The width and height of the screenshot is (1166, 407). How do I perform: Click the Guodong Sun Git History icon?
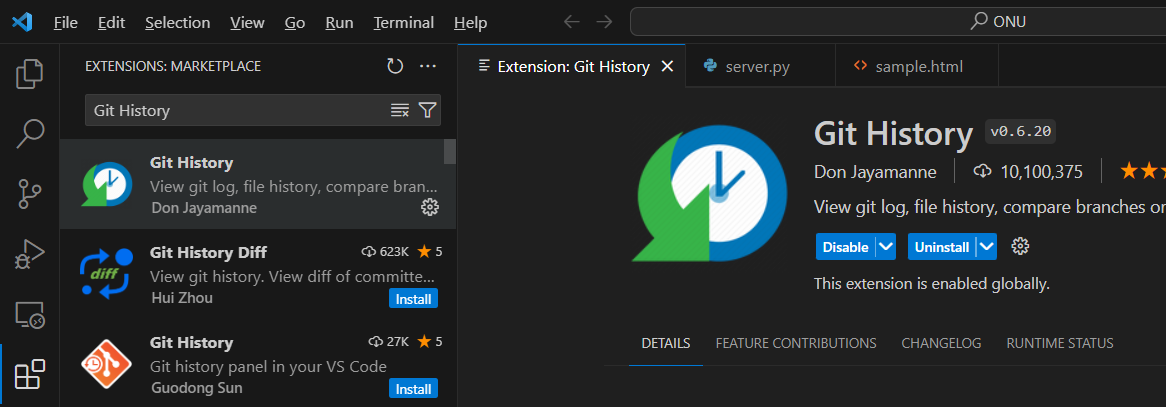(x=106, y=365)
